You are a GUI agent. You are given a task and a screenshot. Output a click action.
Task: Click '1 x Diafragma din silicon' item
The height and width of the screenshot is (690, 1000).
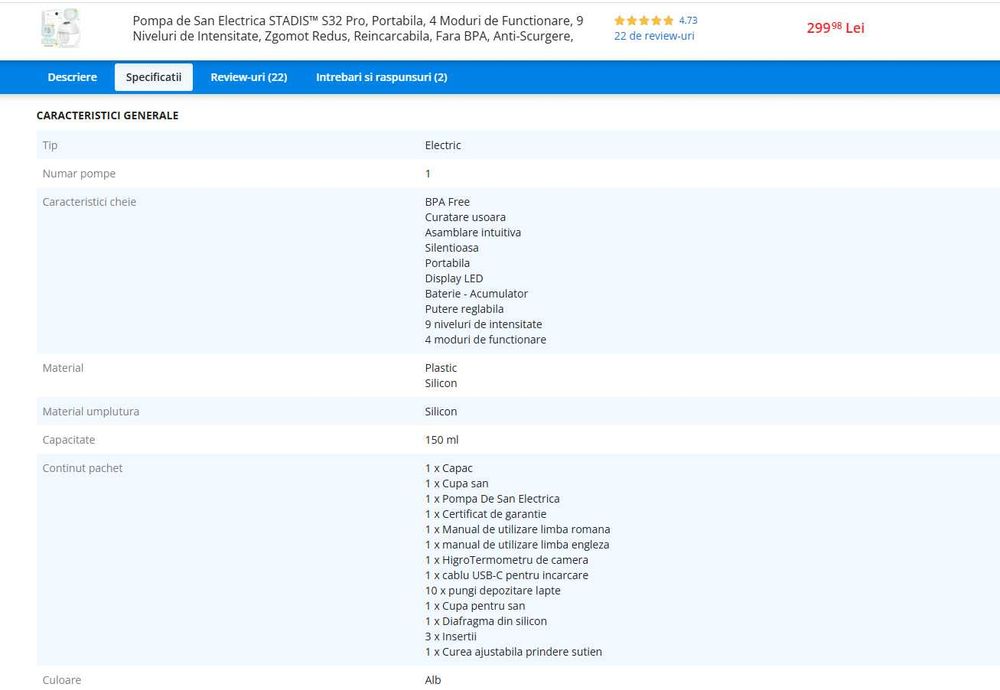[486, 620]
